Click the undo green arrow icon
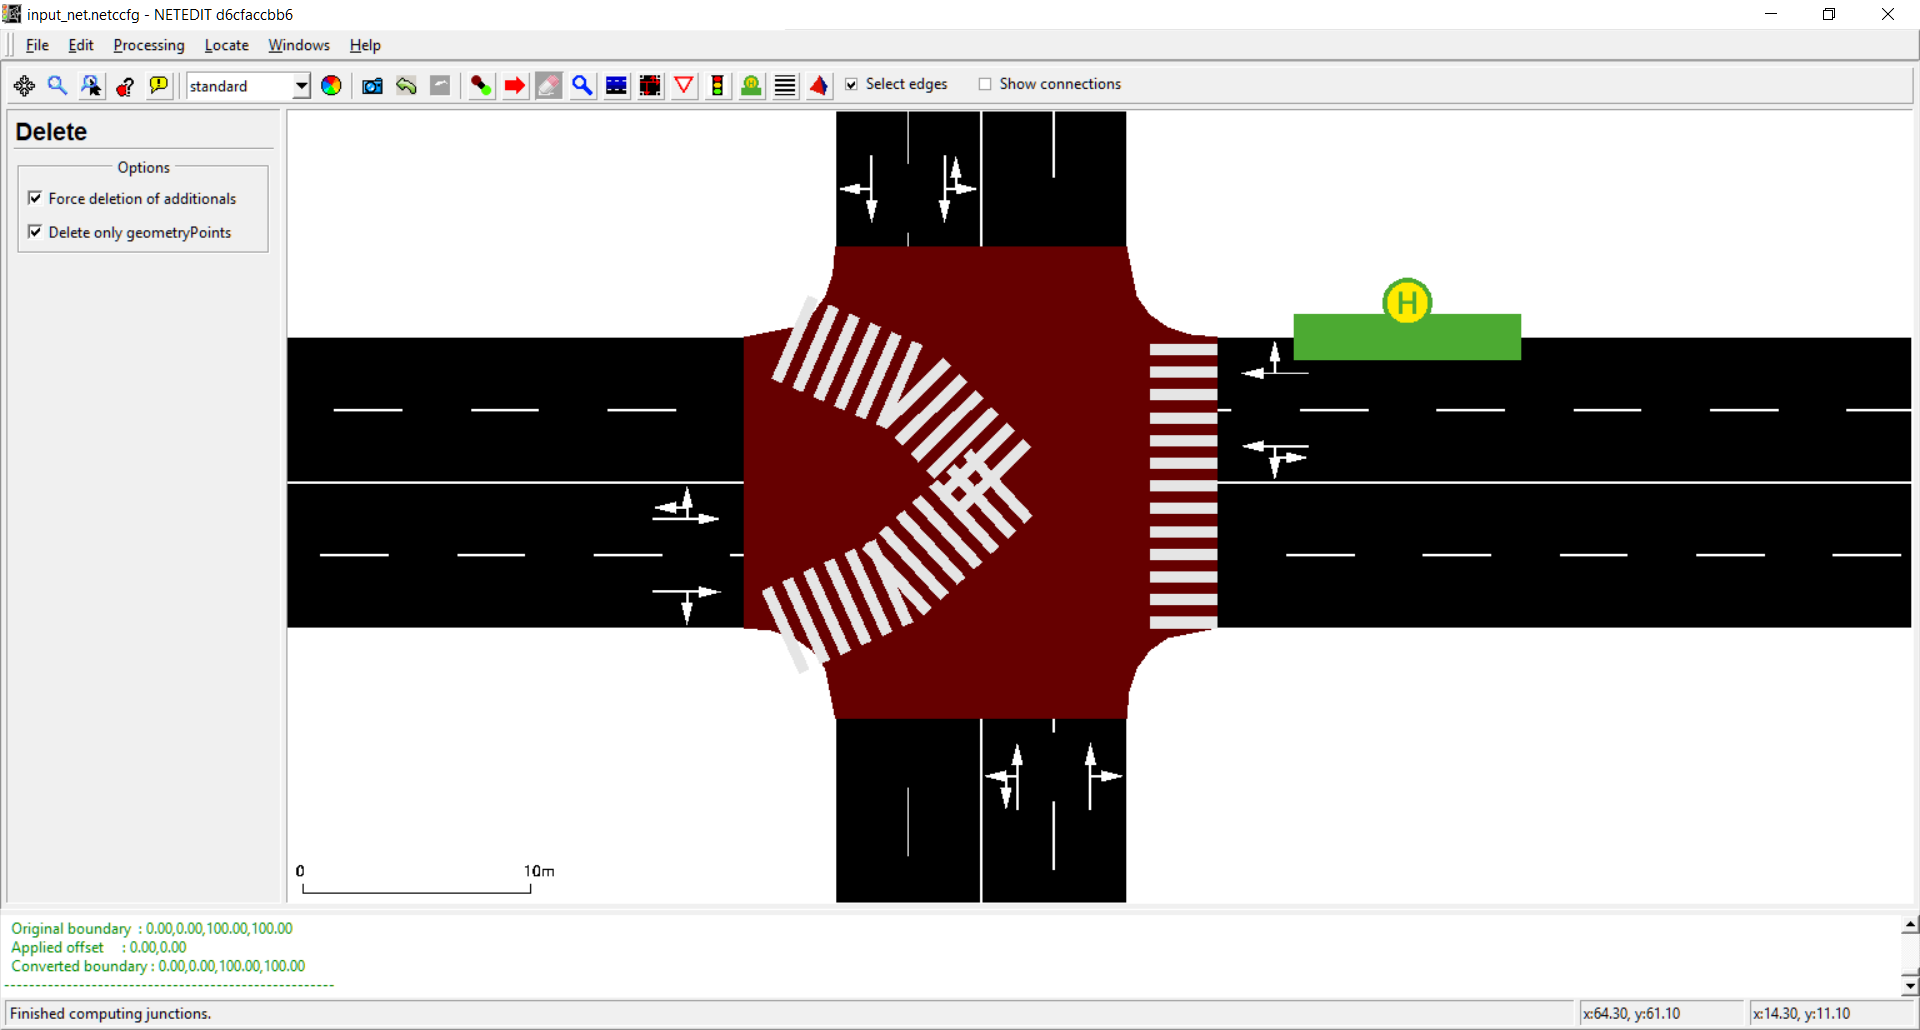 point(406,86)
